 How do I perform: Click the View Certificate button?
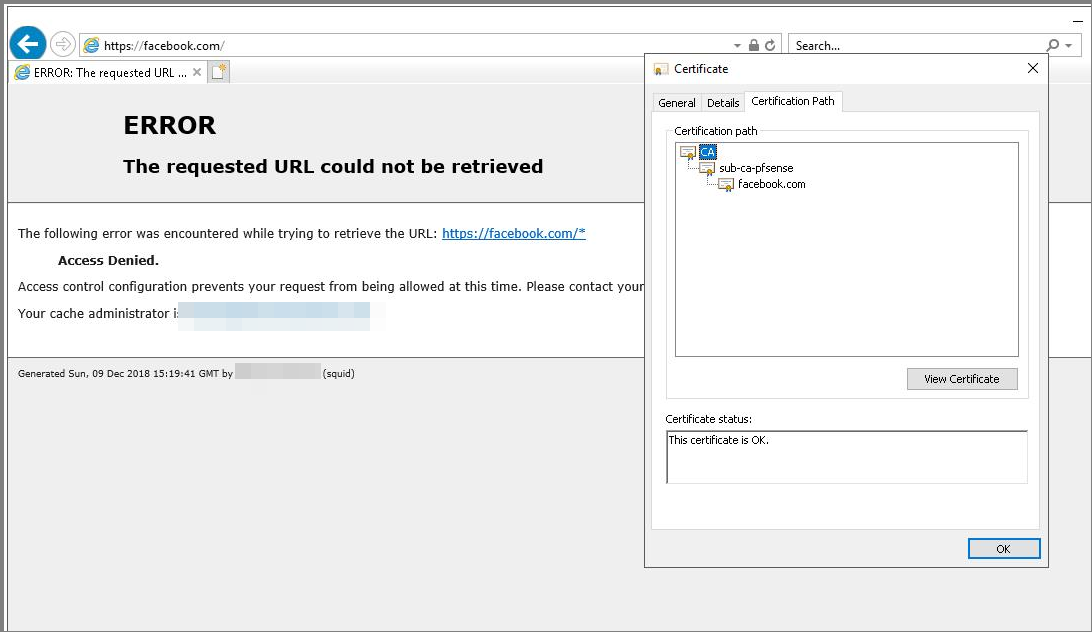(962, 379)
